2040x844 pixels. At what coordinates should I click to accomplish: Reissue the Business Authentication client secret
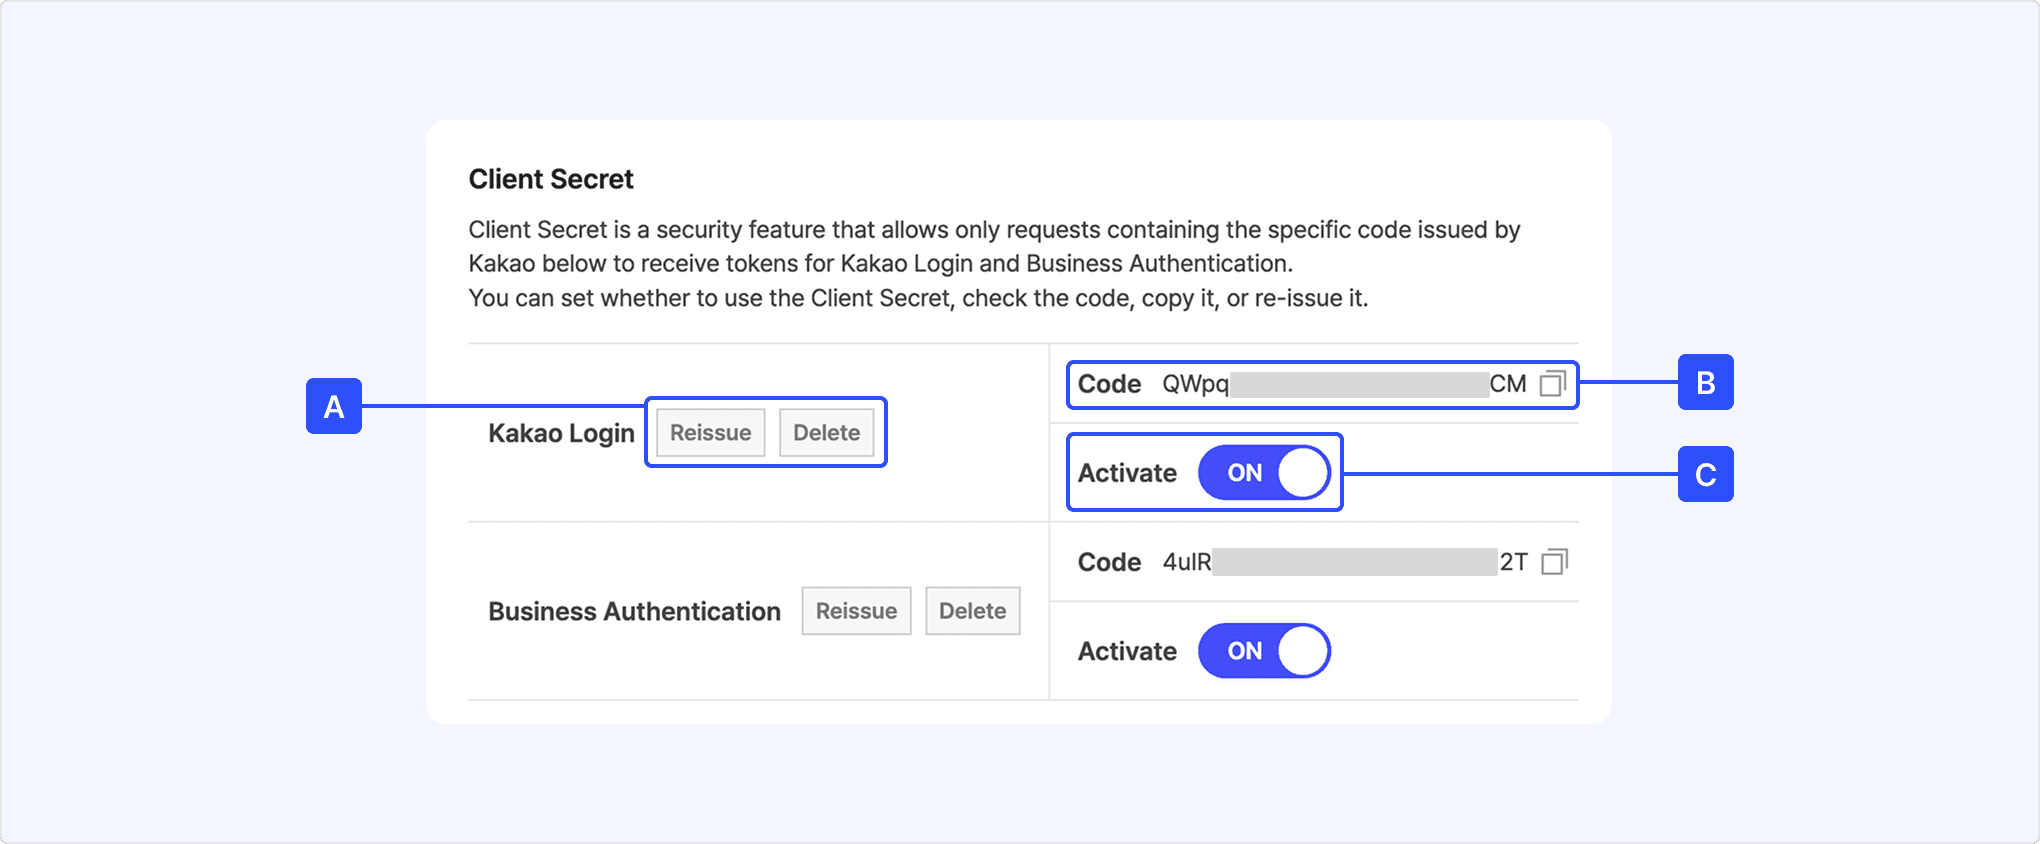(856, 611)
